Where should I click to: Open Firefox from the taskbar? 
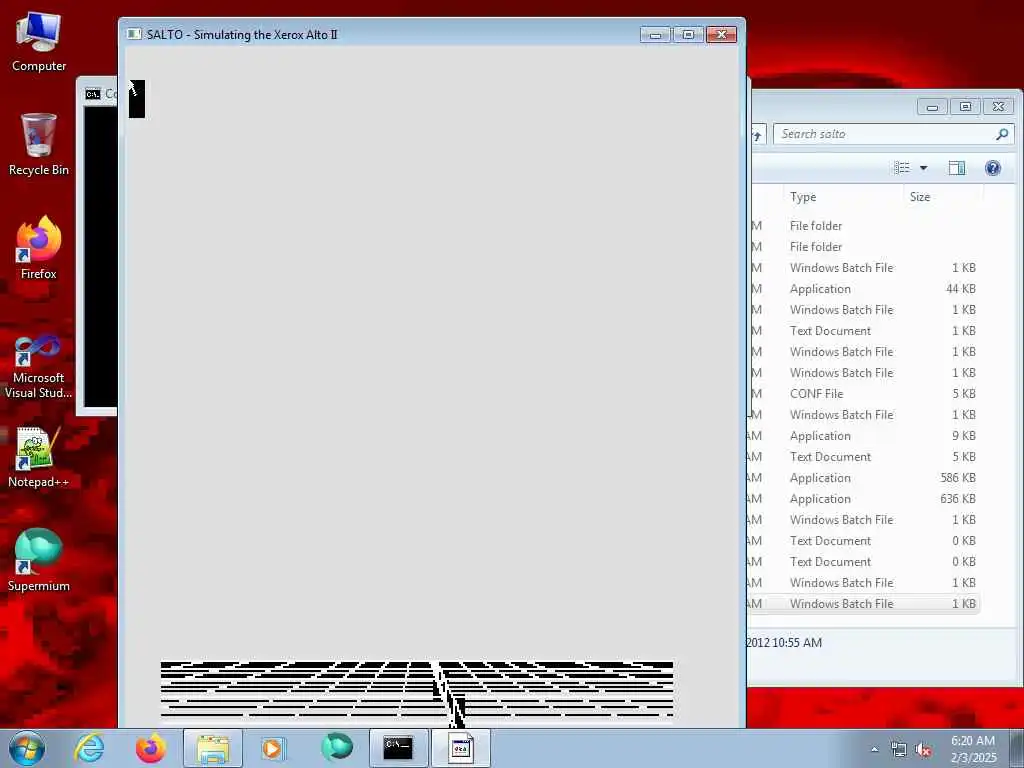point(151,748)
